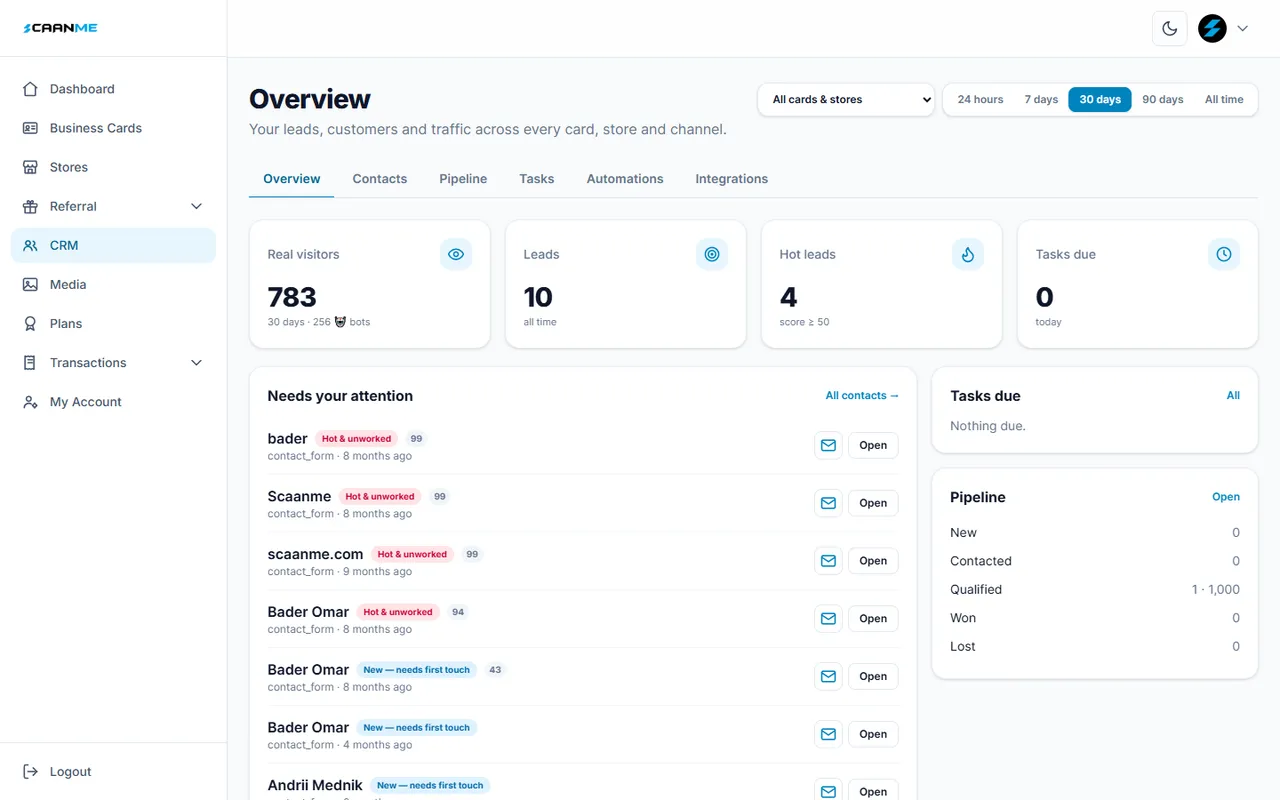The height and width of the screenshot is (800, 1280).
Task: Email Bader Omar with score 94
Action: 828,619
